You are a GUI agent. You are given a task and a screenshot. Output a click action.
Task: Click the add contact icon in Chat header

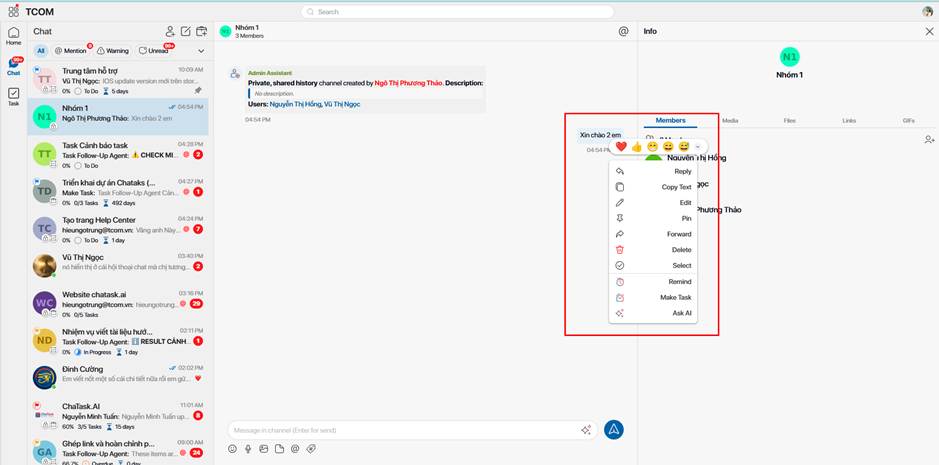pos(171,32)
